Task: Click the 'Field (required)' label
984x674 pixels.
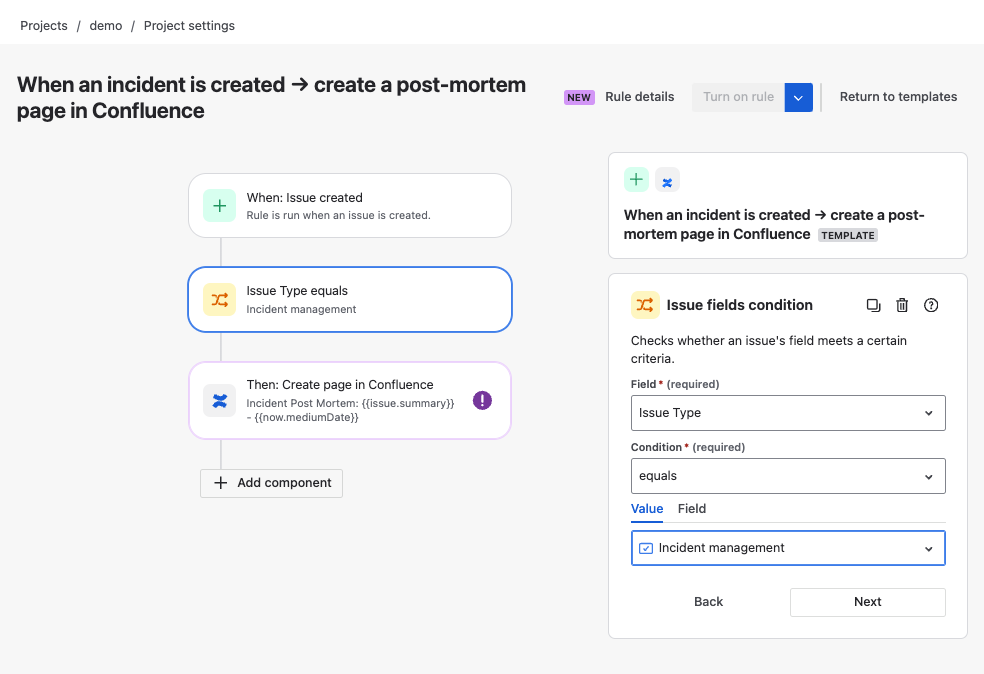Action: point(675,384)
